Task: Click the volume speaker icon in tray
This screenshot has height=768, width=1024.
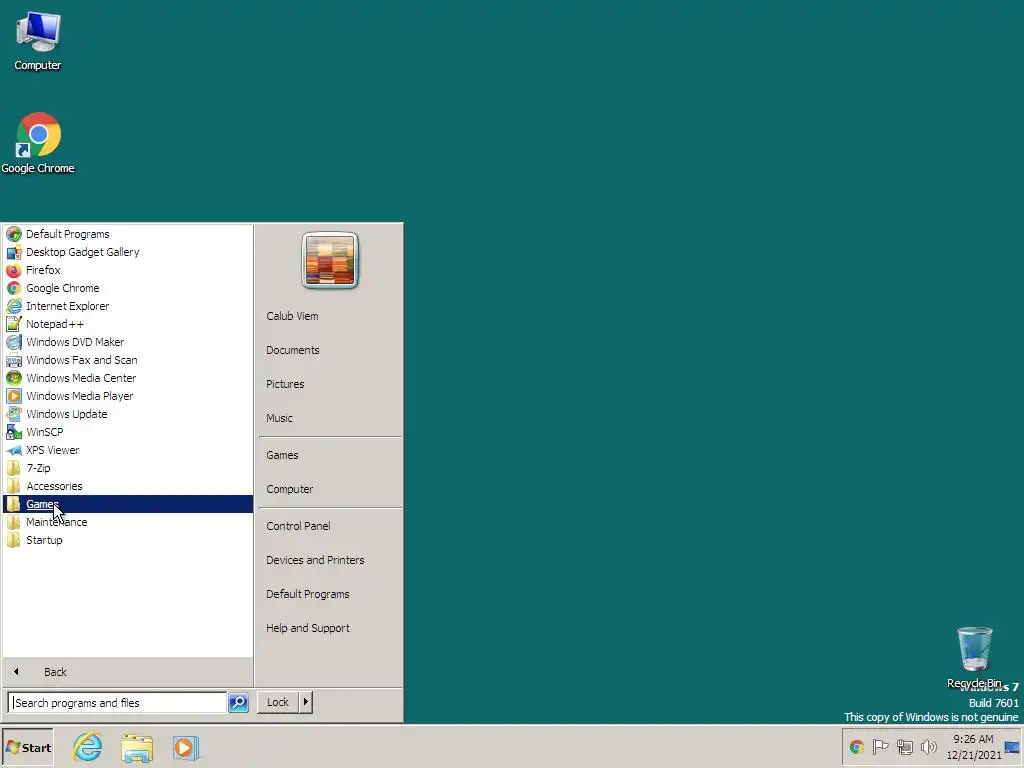Action: [928, 747]
